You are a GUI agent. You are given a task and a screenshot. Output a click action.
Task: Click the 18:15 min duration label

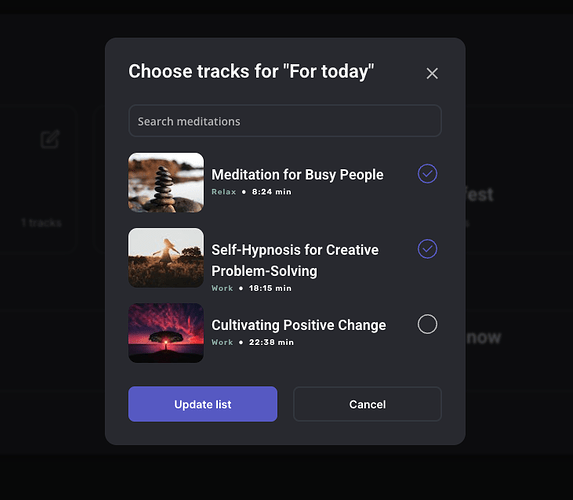tap(270, 288)
